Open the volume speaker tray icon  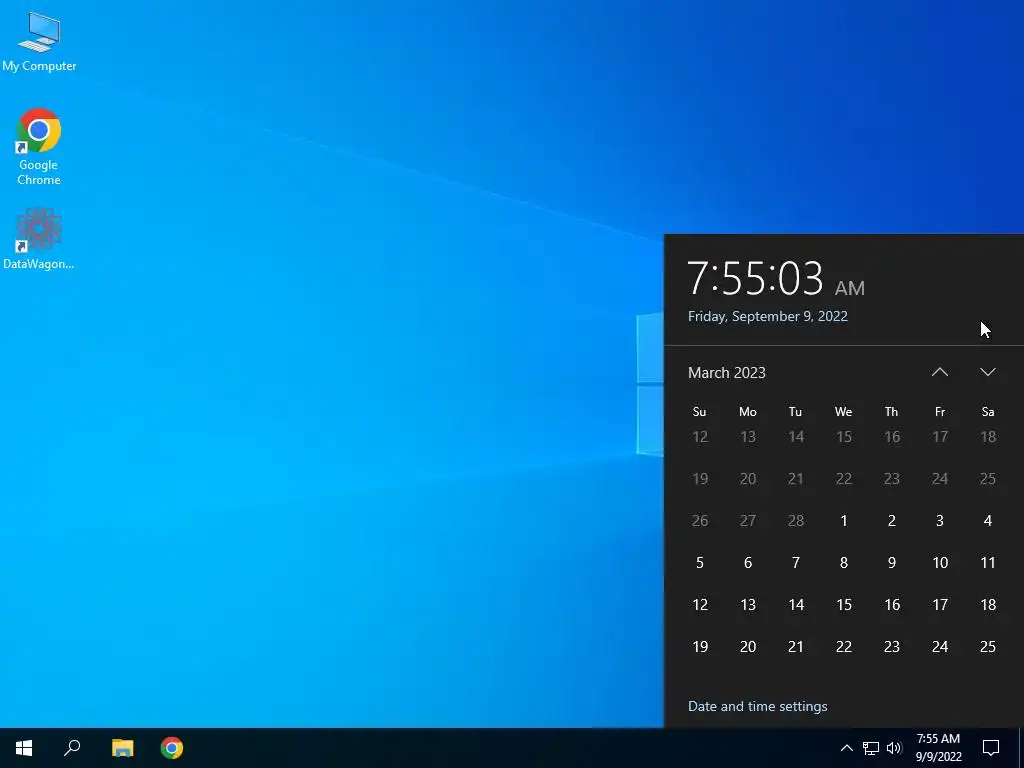894,748
